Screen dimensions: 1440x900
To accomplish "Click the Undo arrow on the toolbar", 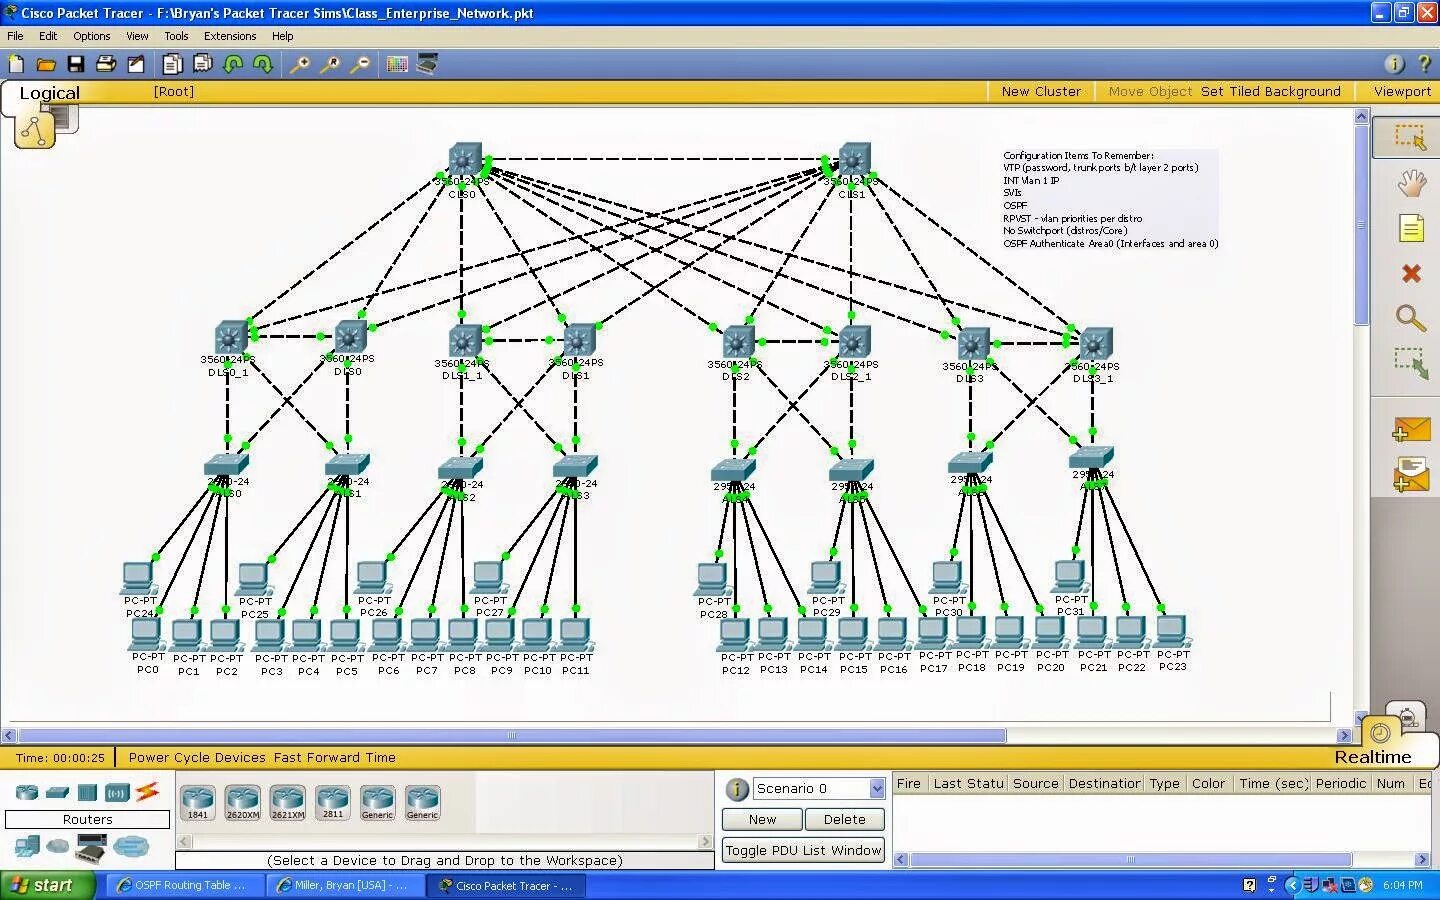I will tap(233, 63).
